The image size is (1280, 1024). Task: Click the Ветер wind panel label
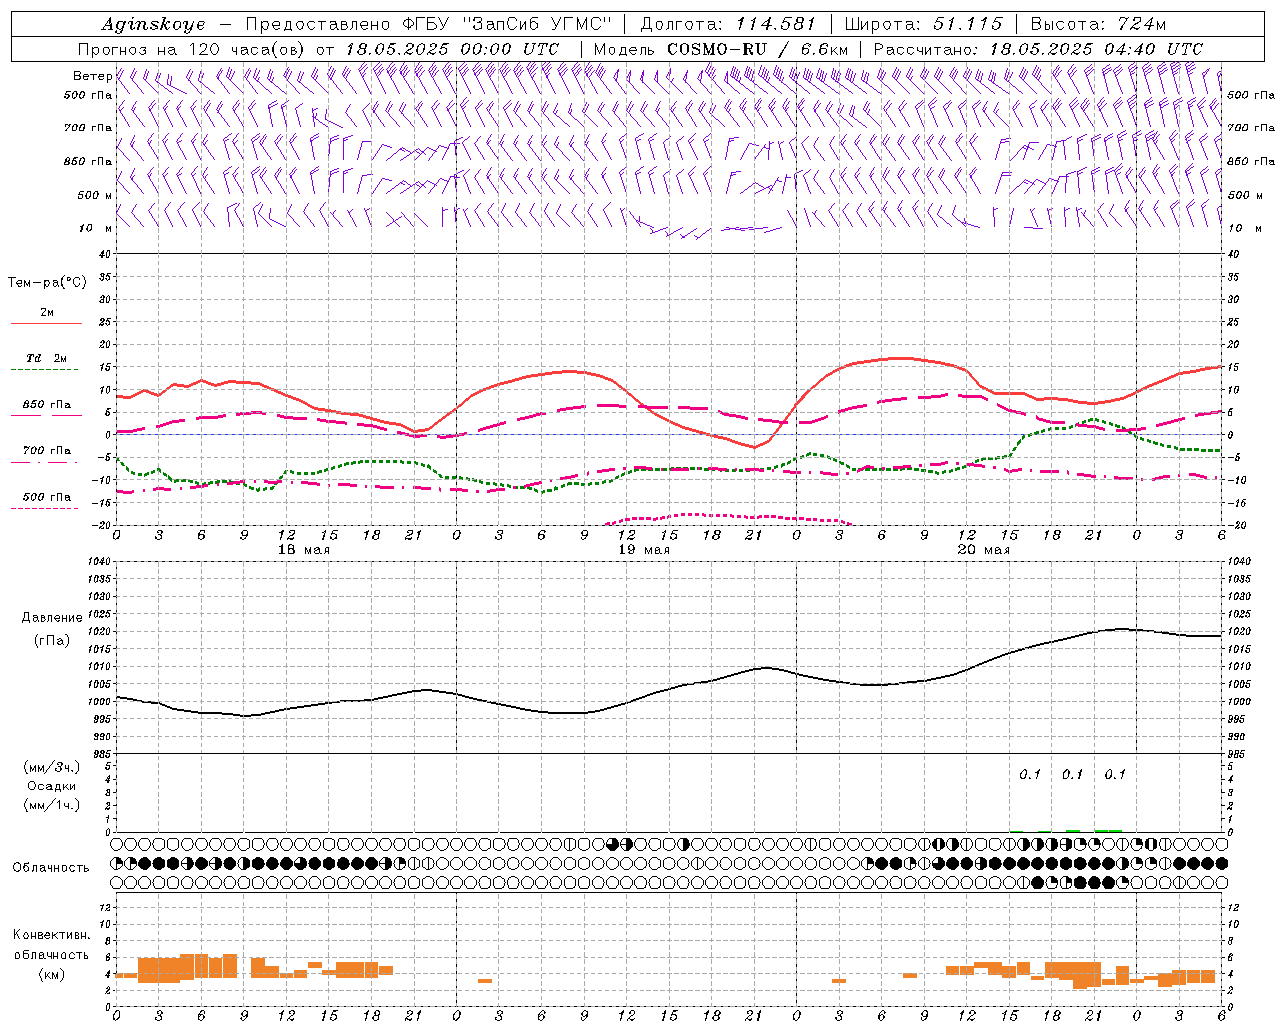[92, 76]
